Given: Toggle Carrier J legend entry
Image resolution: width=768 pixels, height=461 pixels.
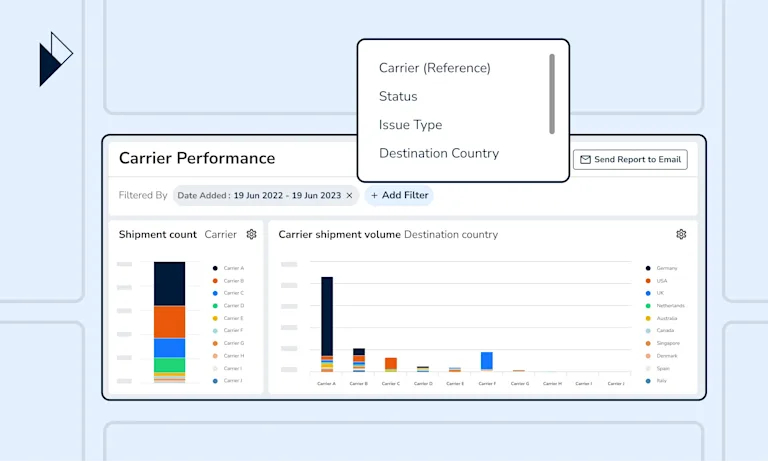Looking at the screenshot, I should point(228,381).
